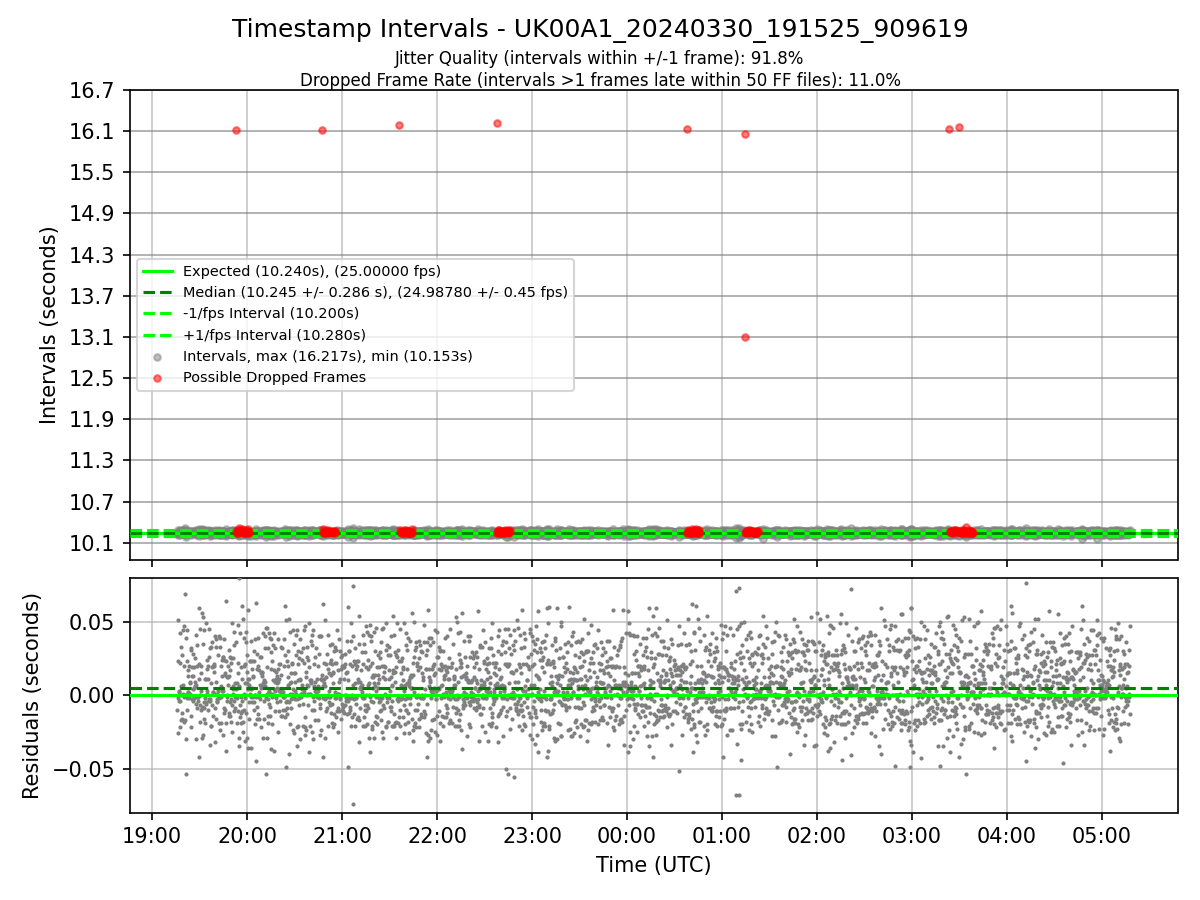Image resolution: width=1200 pixels, height=900 pixels.
Task: Click the red dot marker in the legend
Action: click(x=158, y=378)
